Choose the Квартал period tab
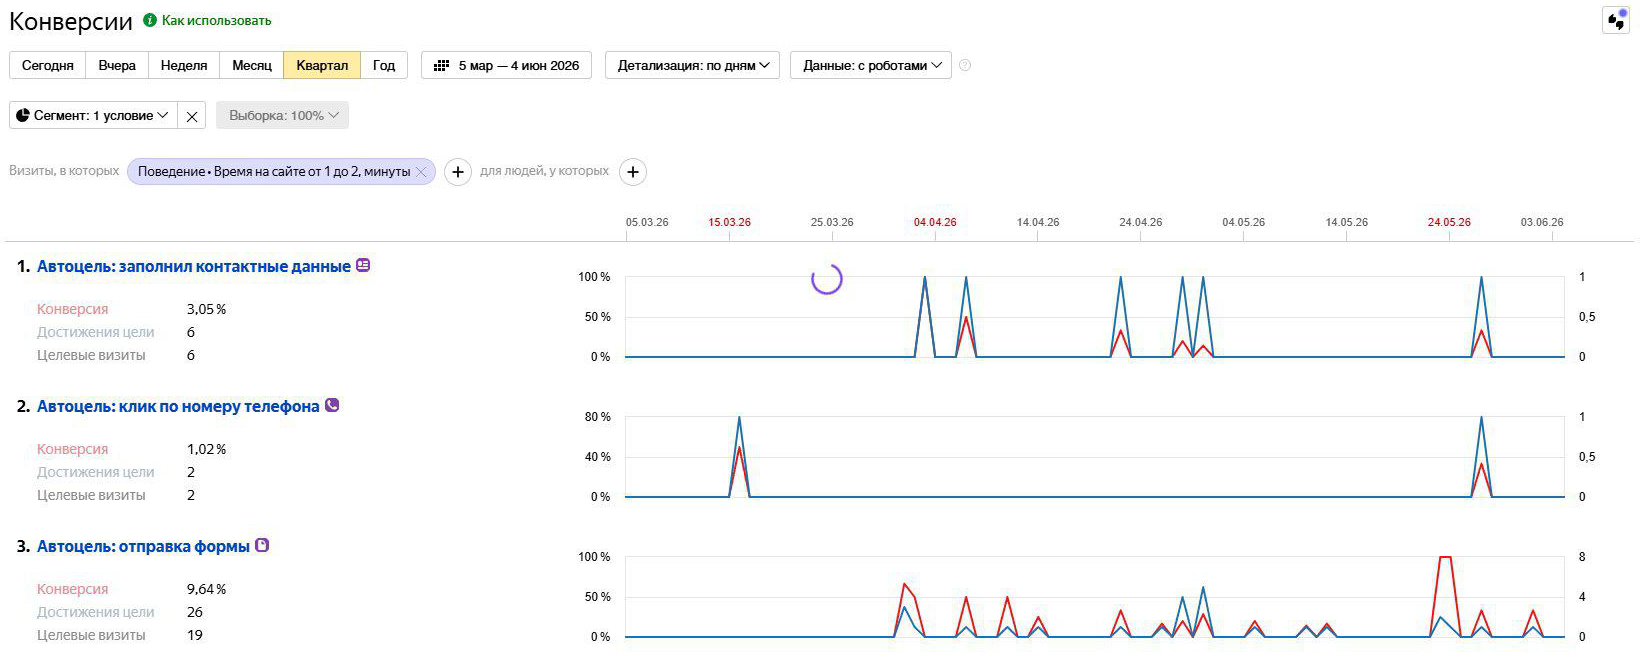 coord(322,65)
